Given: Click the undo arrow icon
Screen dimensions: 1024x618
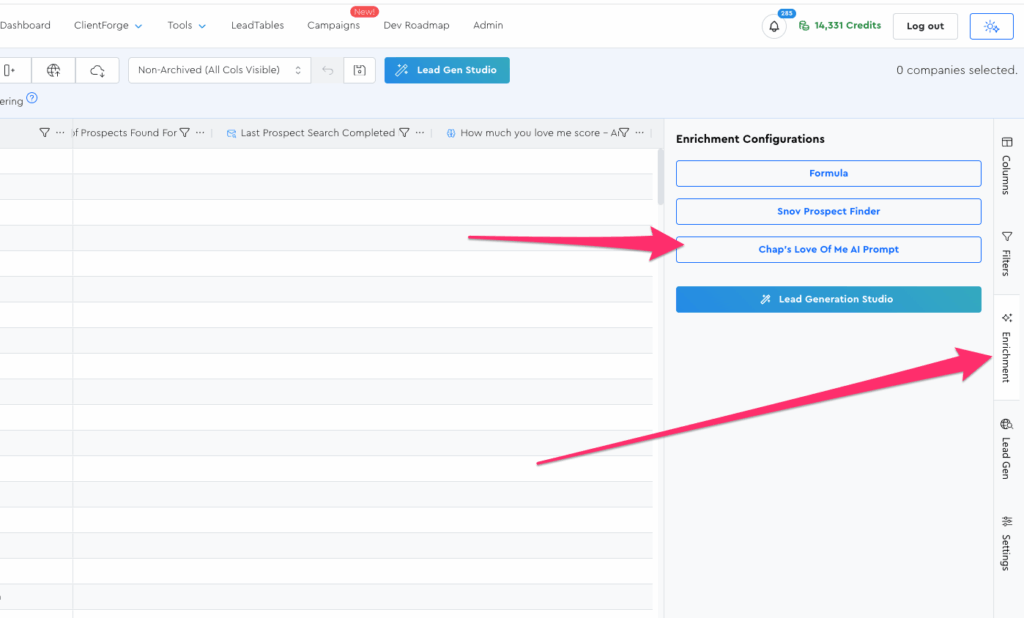Looking at the screenshot, I should pos(328,70).
